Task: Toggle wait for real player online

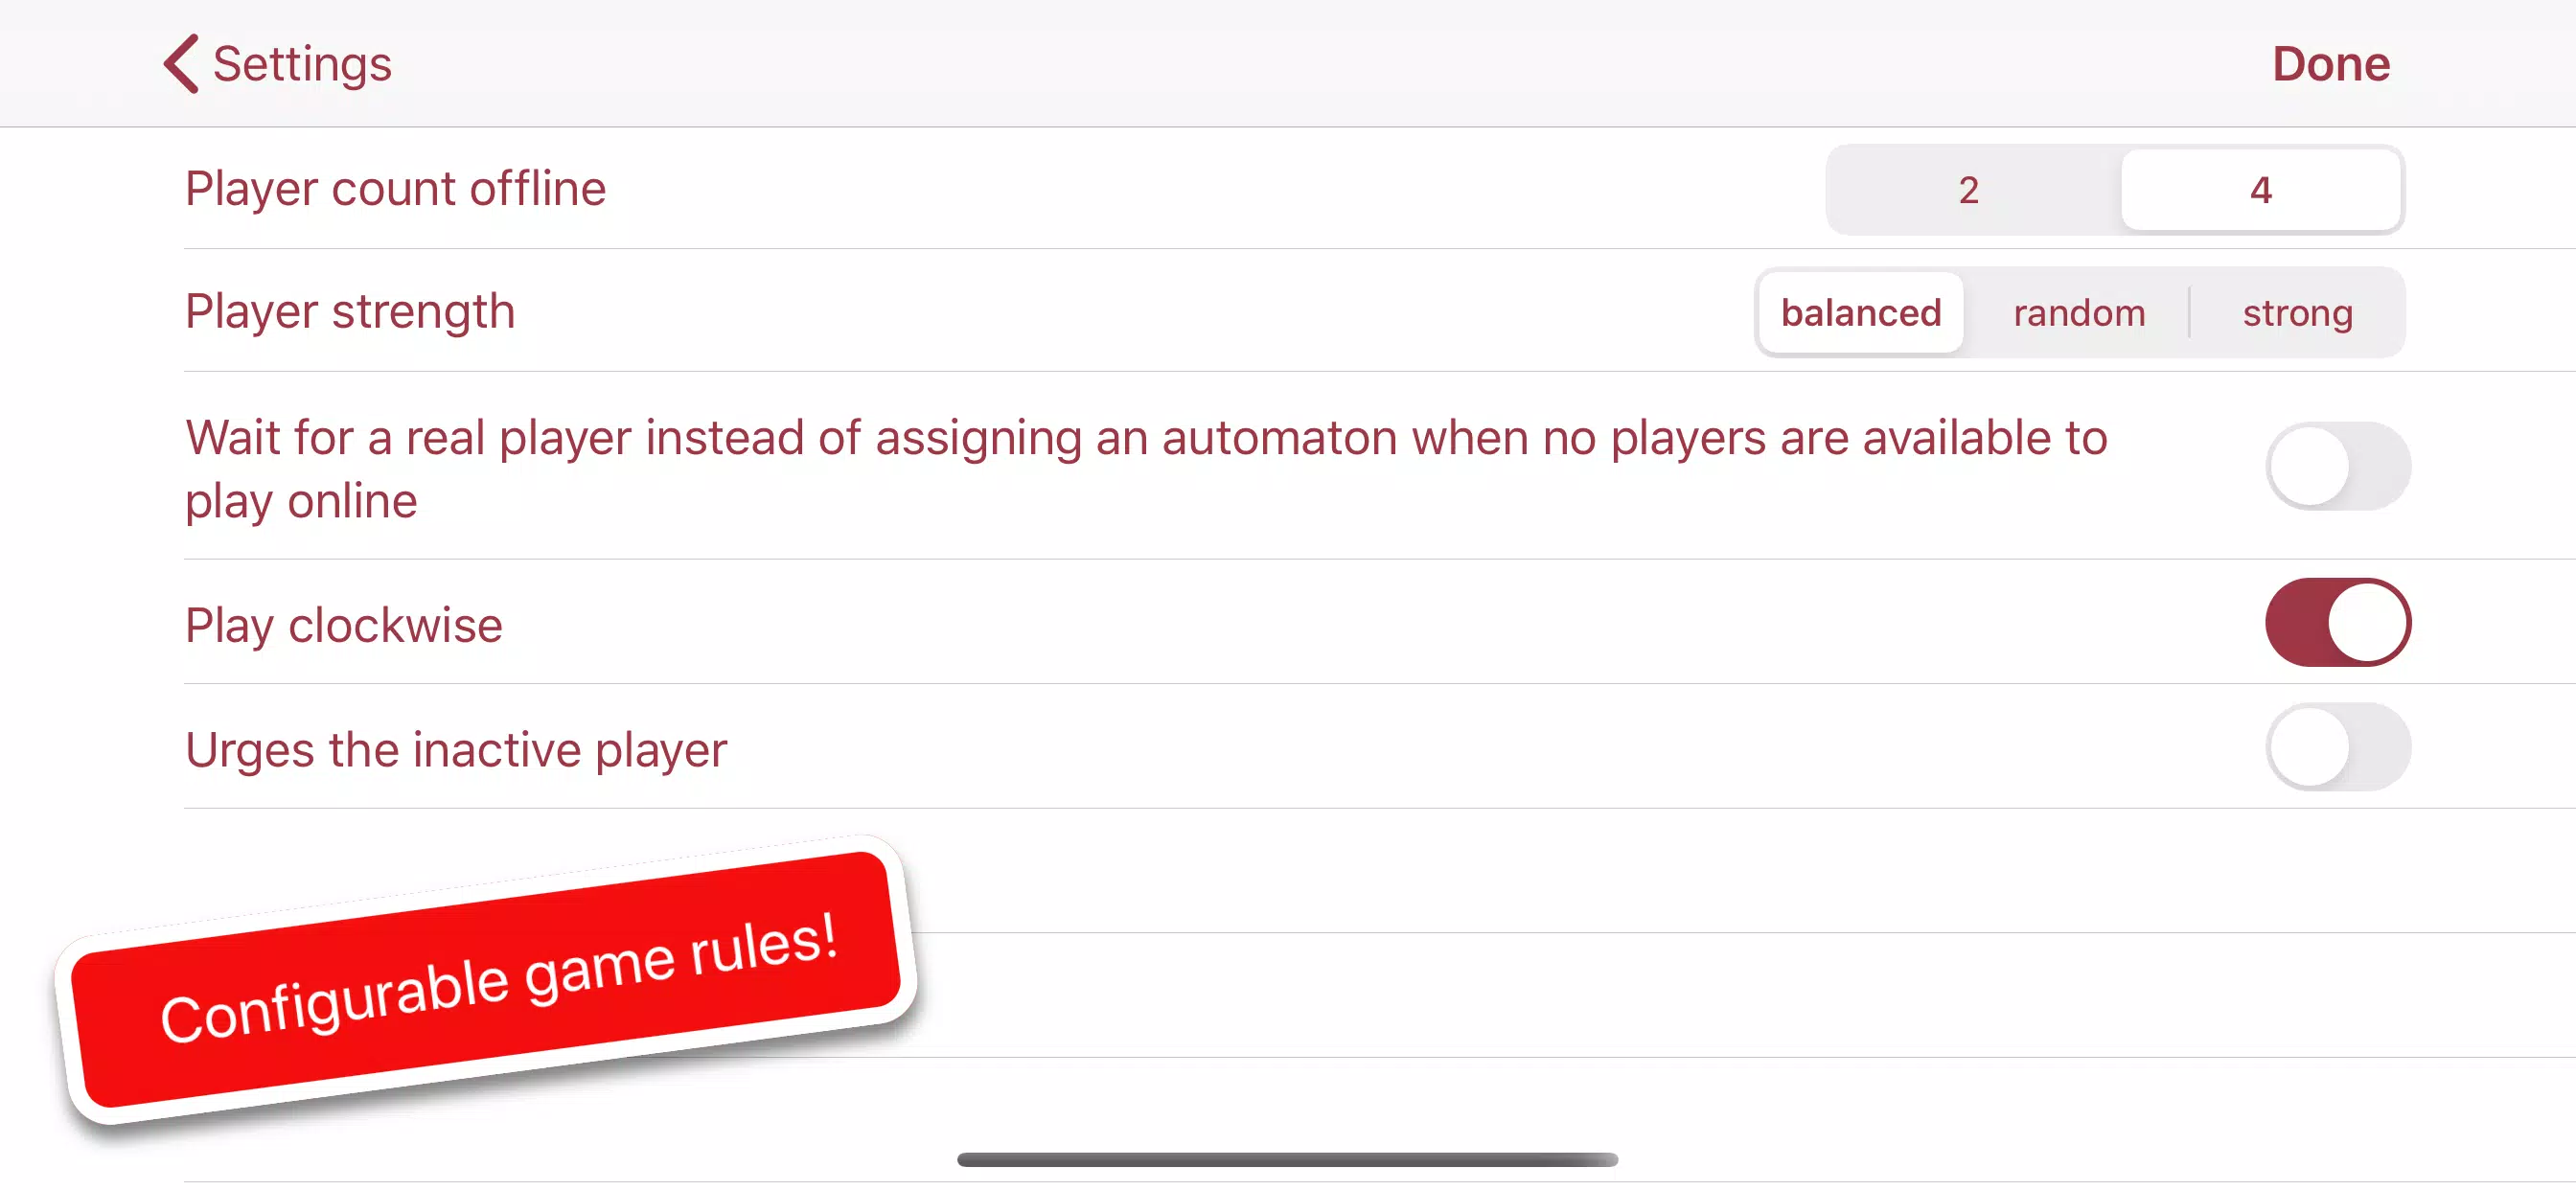Action: (2336, 467)
